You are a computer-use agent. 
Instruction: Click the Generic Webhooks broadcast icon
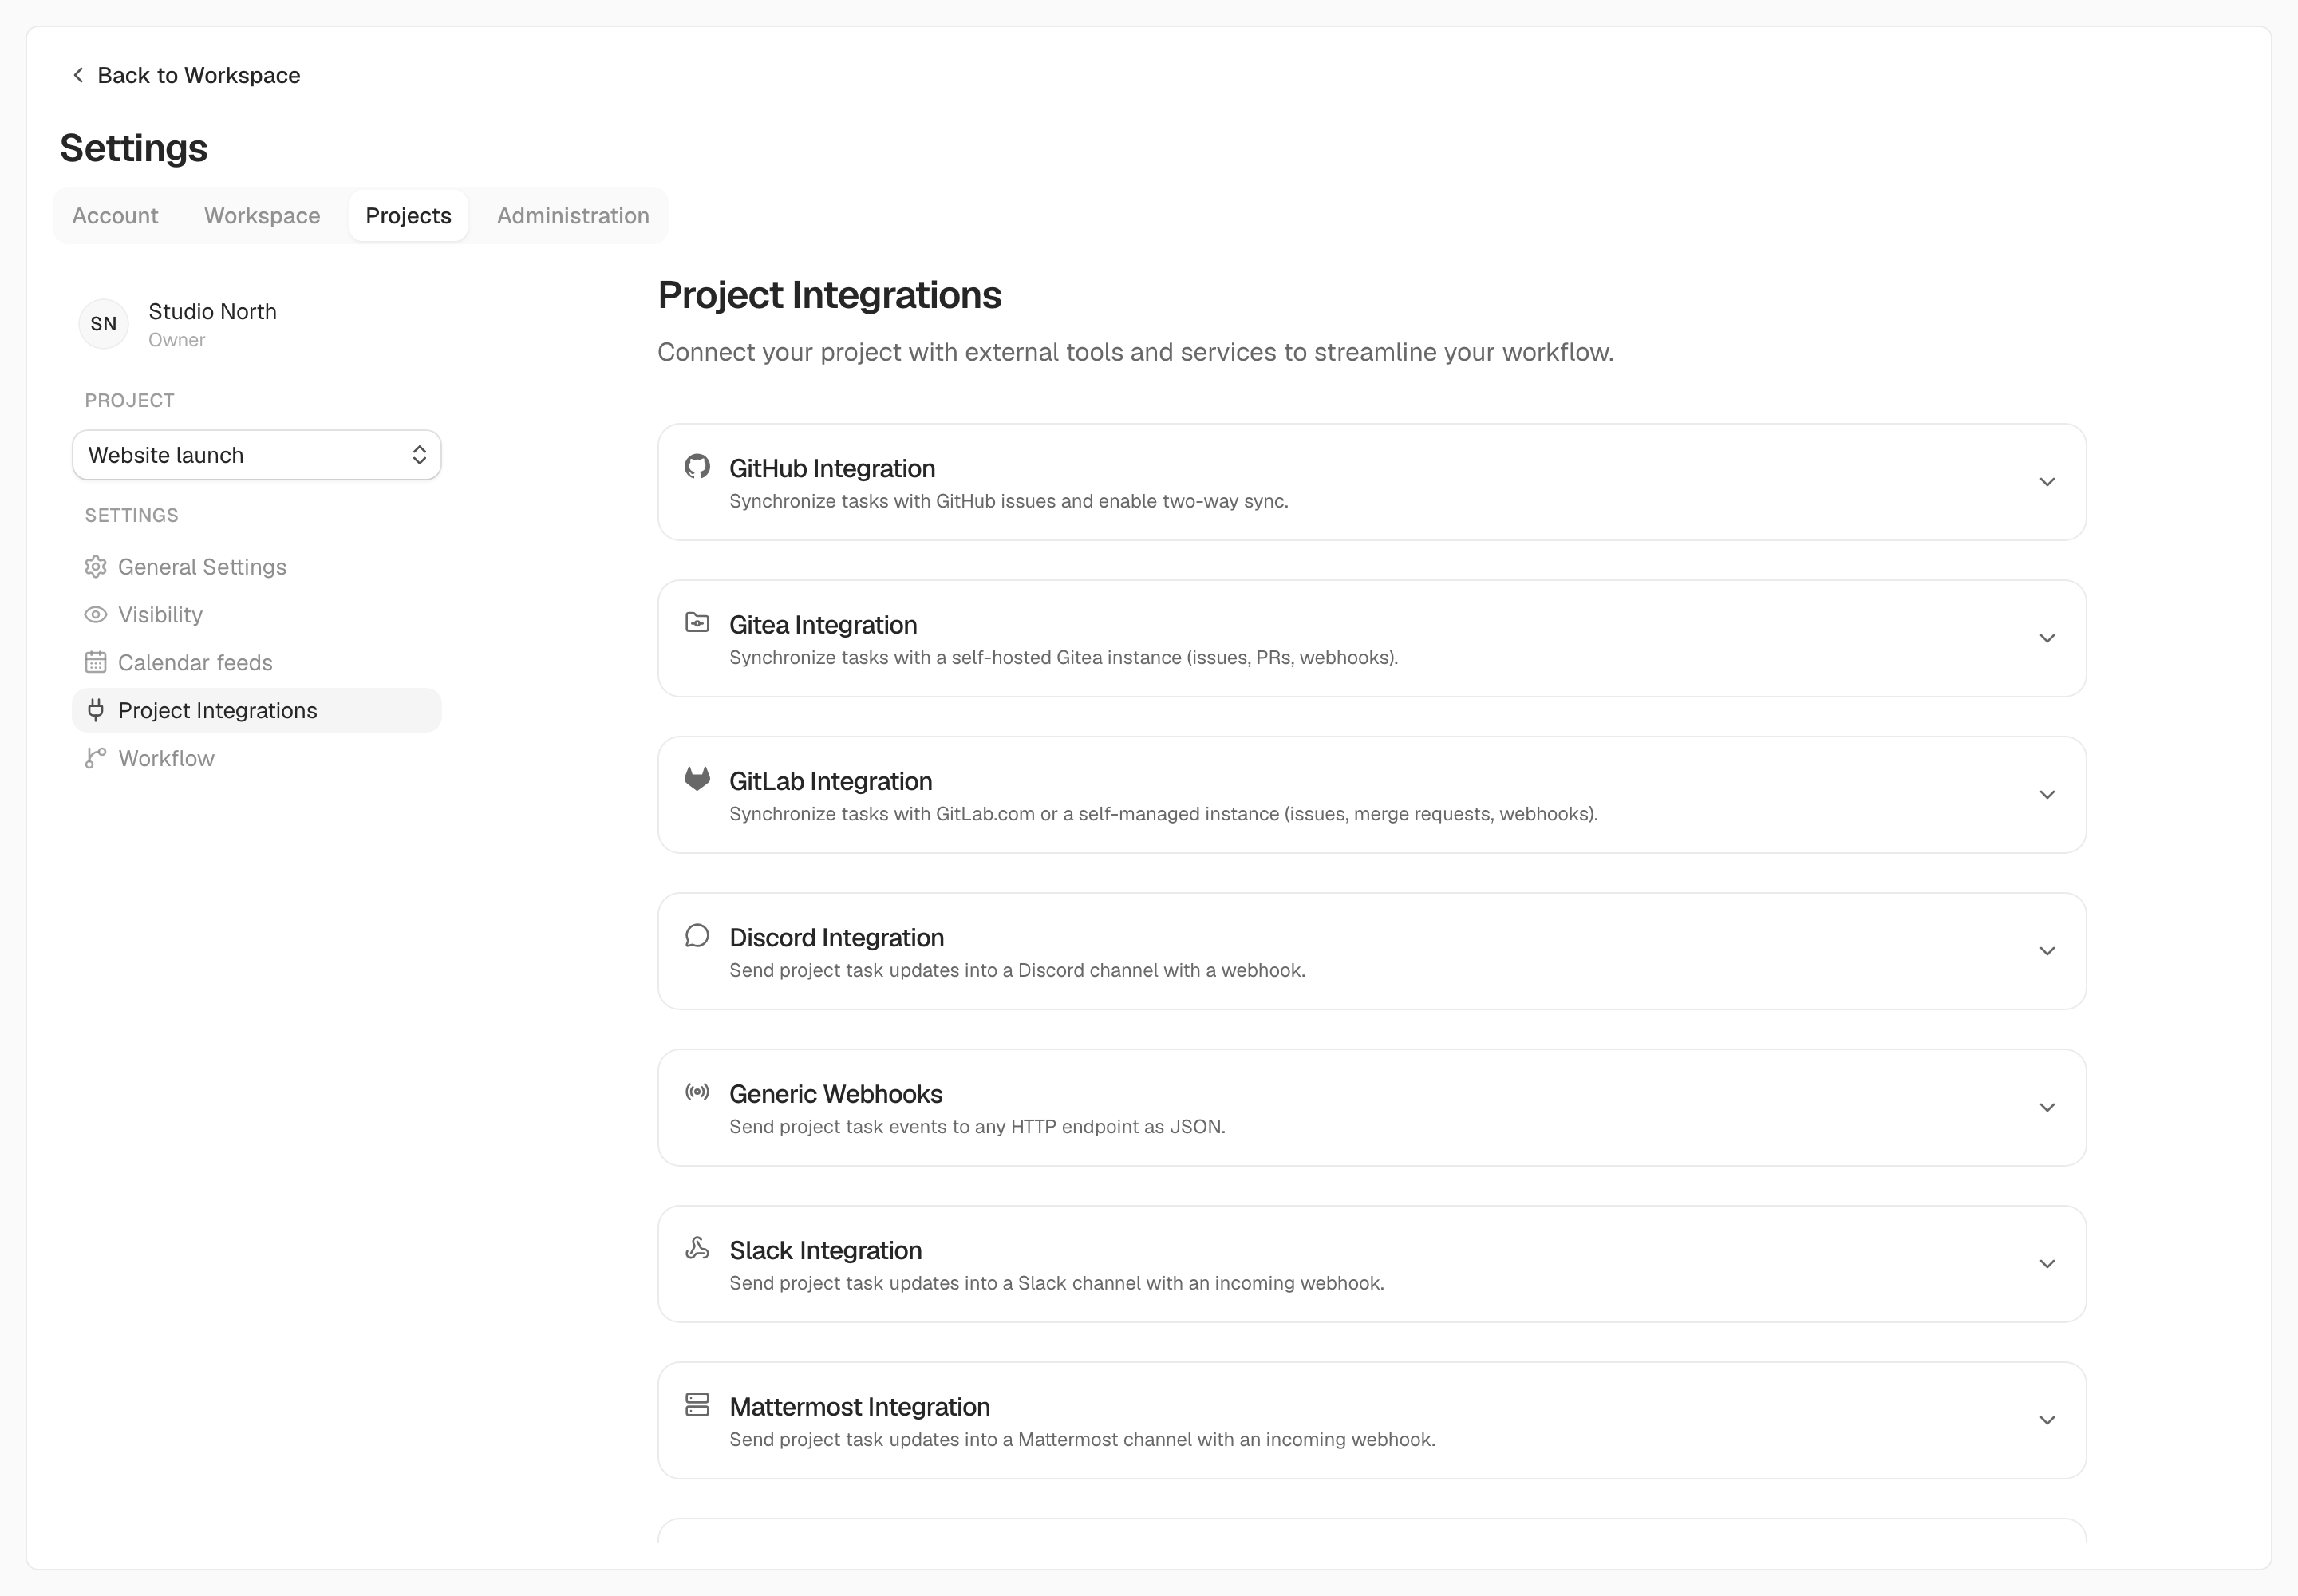click(697, 1092)
